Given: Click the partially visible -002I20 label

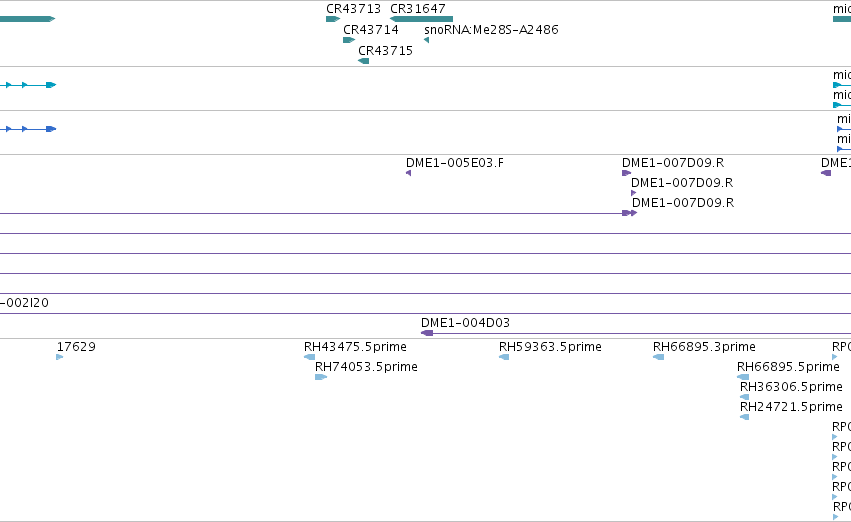Looking at the screenshot, I should (24, 303).
